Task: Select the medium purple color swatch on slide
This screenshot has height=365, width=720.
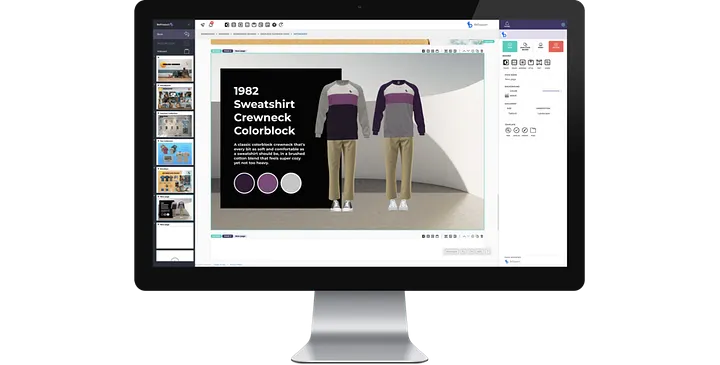Action: pyautogui.click(x=268, y=183)
